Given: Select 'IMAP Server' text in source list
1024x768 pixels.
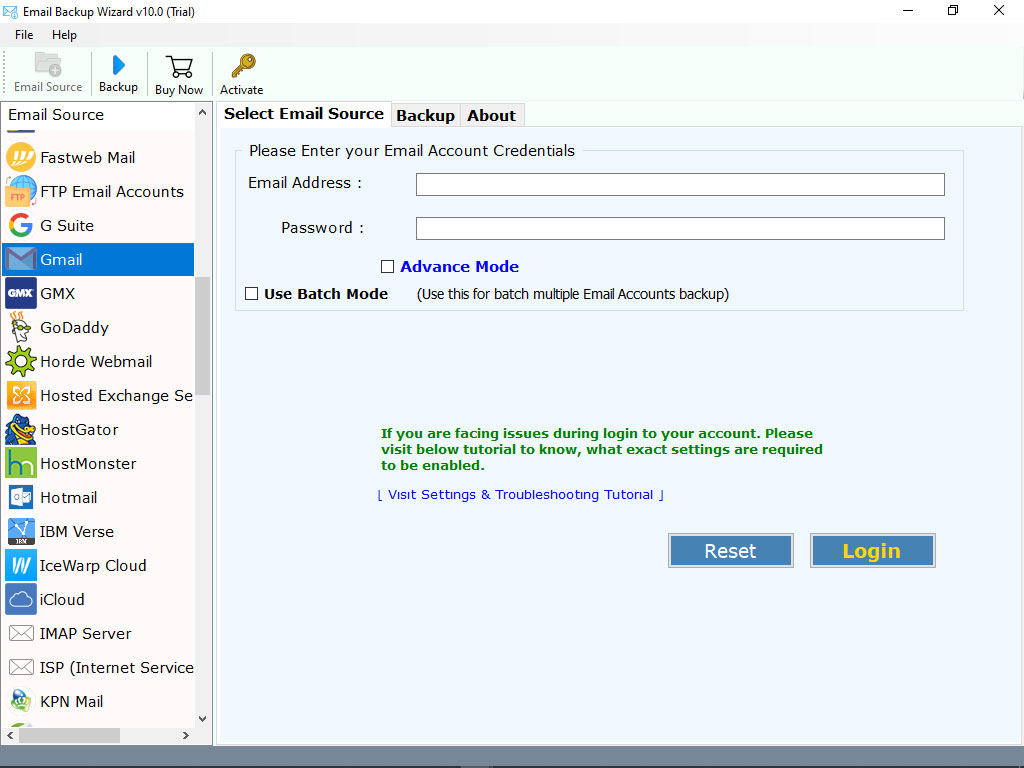Looking at the screenshot, I should click(86, 633).
